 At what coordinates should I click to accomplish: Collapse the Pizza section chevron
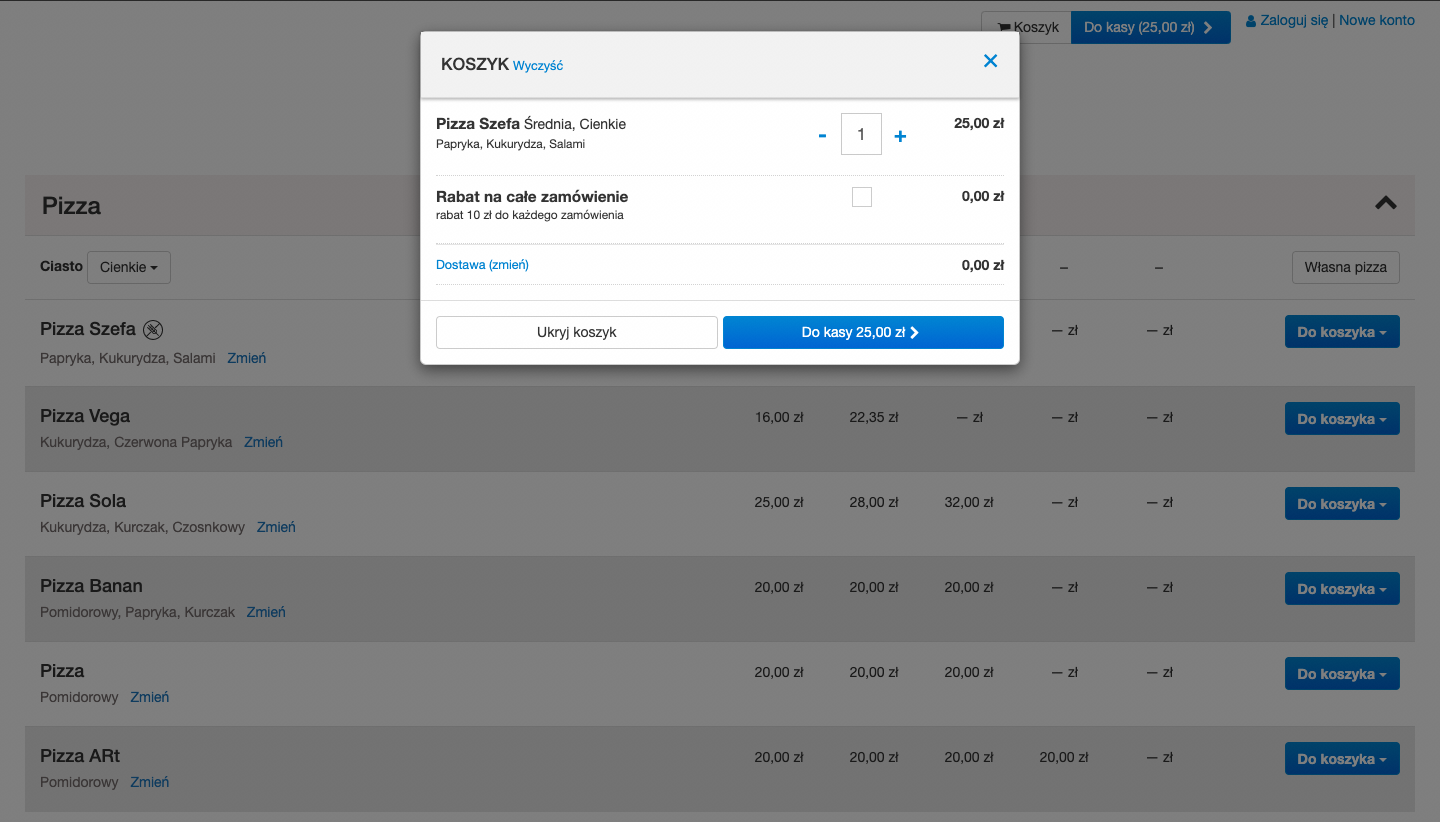point(1385,203)
